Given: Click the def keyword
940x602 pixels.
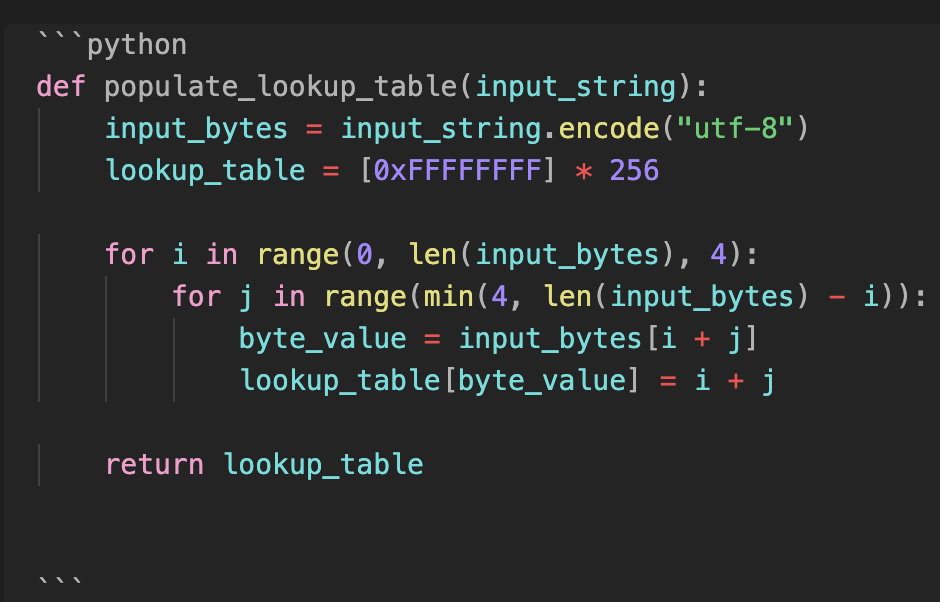Looking at the screenshot, I should tap(61, 87).
